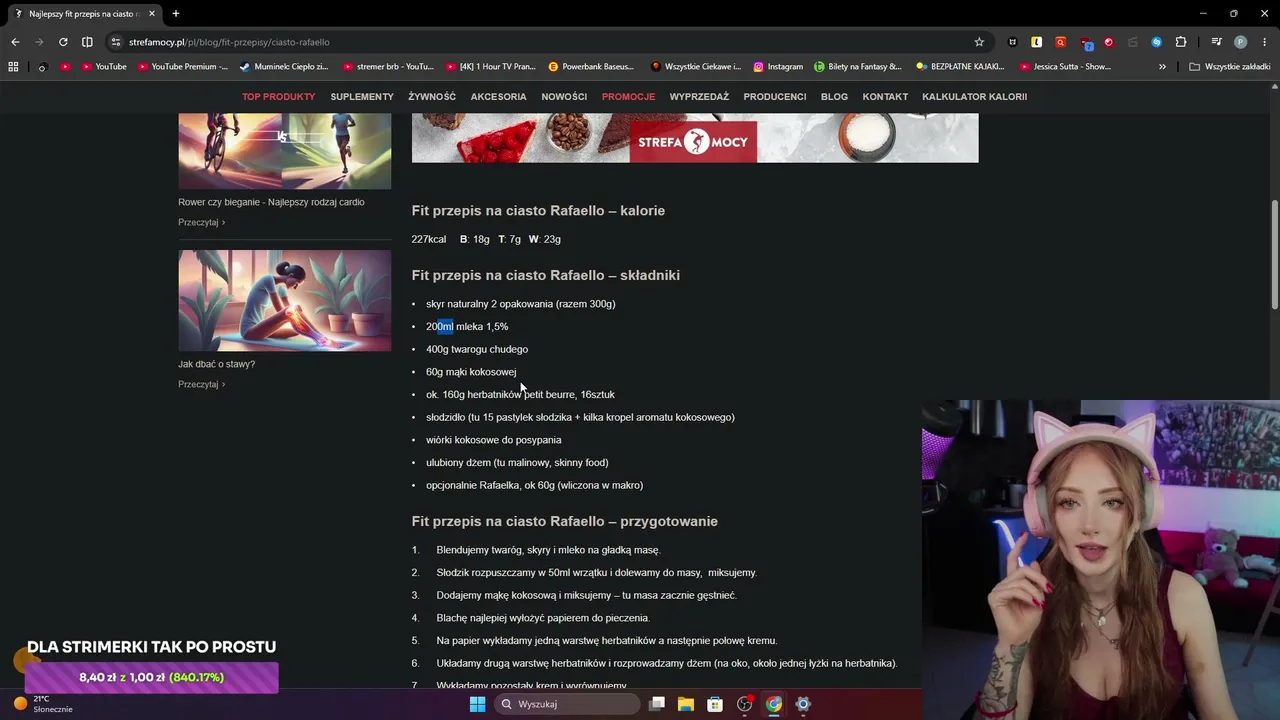Open Powerbank Baseus bookmark
The width and height of the screenshot is (1280, 720).
point(591,67)
